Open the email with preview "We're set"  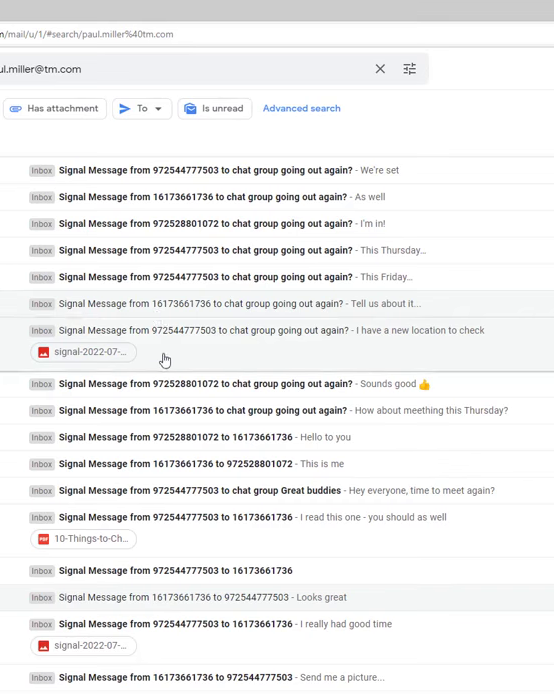[277, 170]
